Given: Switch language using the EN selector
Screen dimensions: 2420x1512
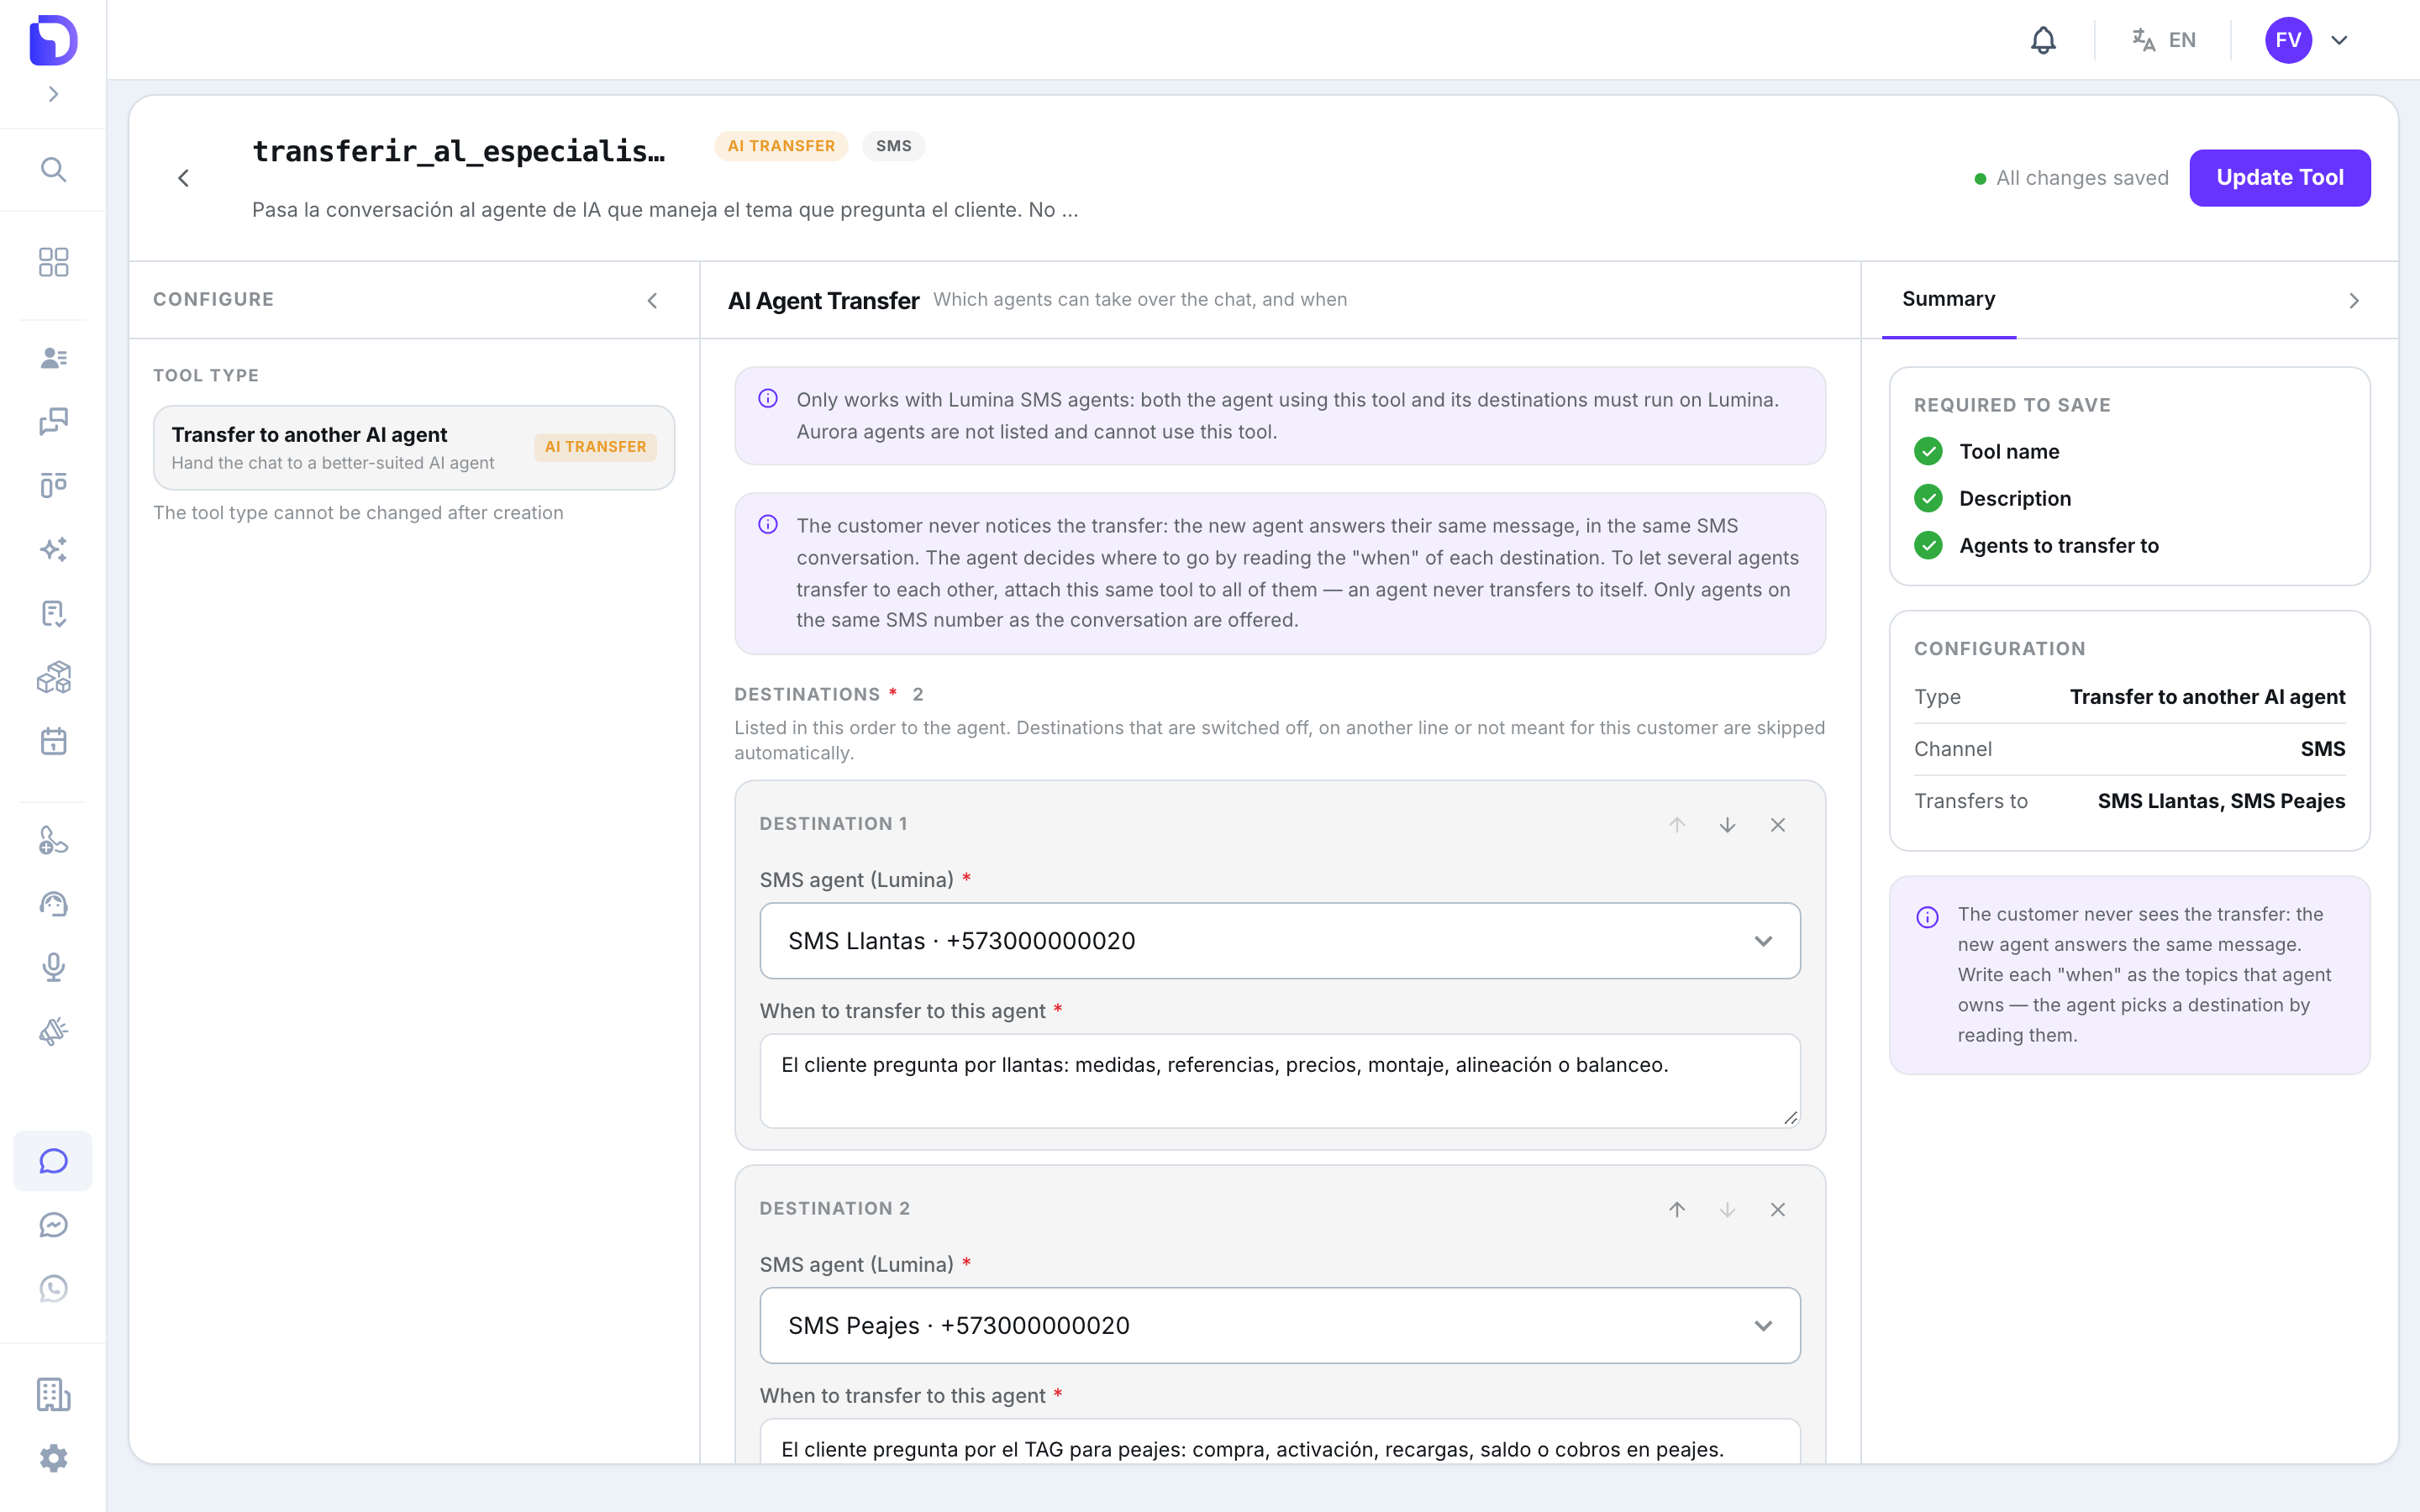Looking at the screenshot, I should click(2164, 40).
